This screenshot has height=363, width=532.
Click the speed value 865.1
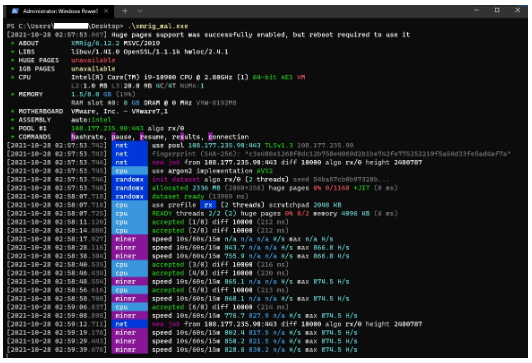click(234, 282)
